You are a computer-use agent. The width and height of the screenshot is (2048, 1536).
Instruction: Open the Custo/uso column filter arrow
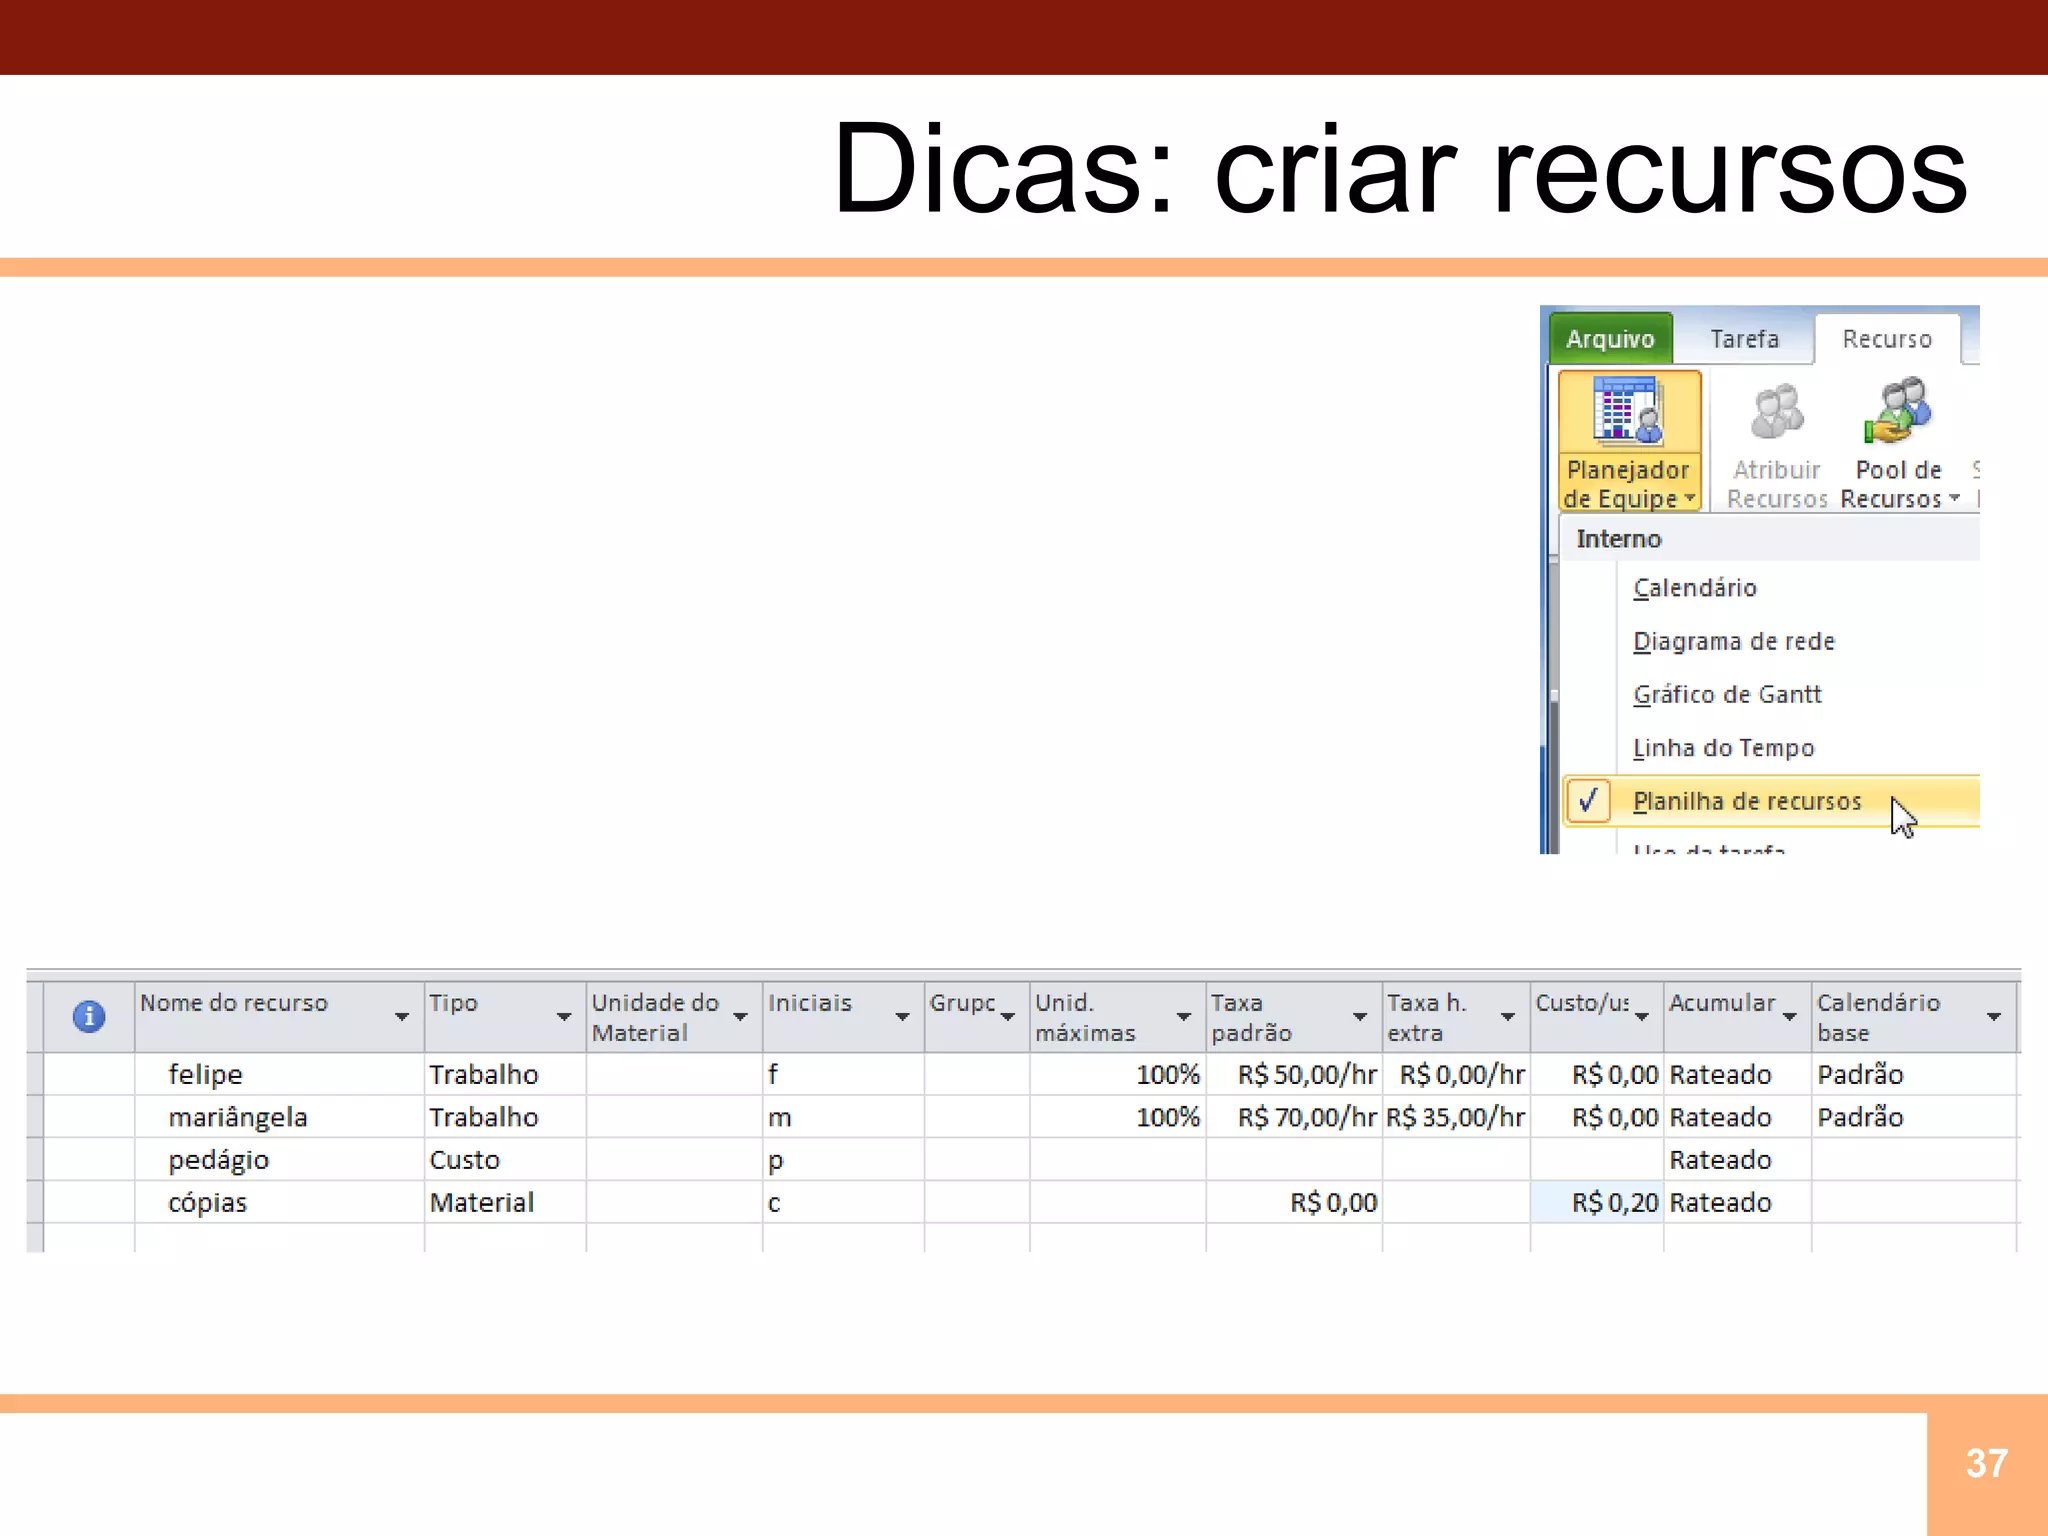(x=1642, y=1016)
